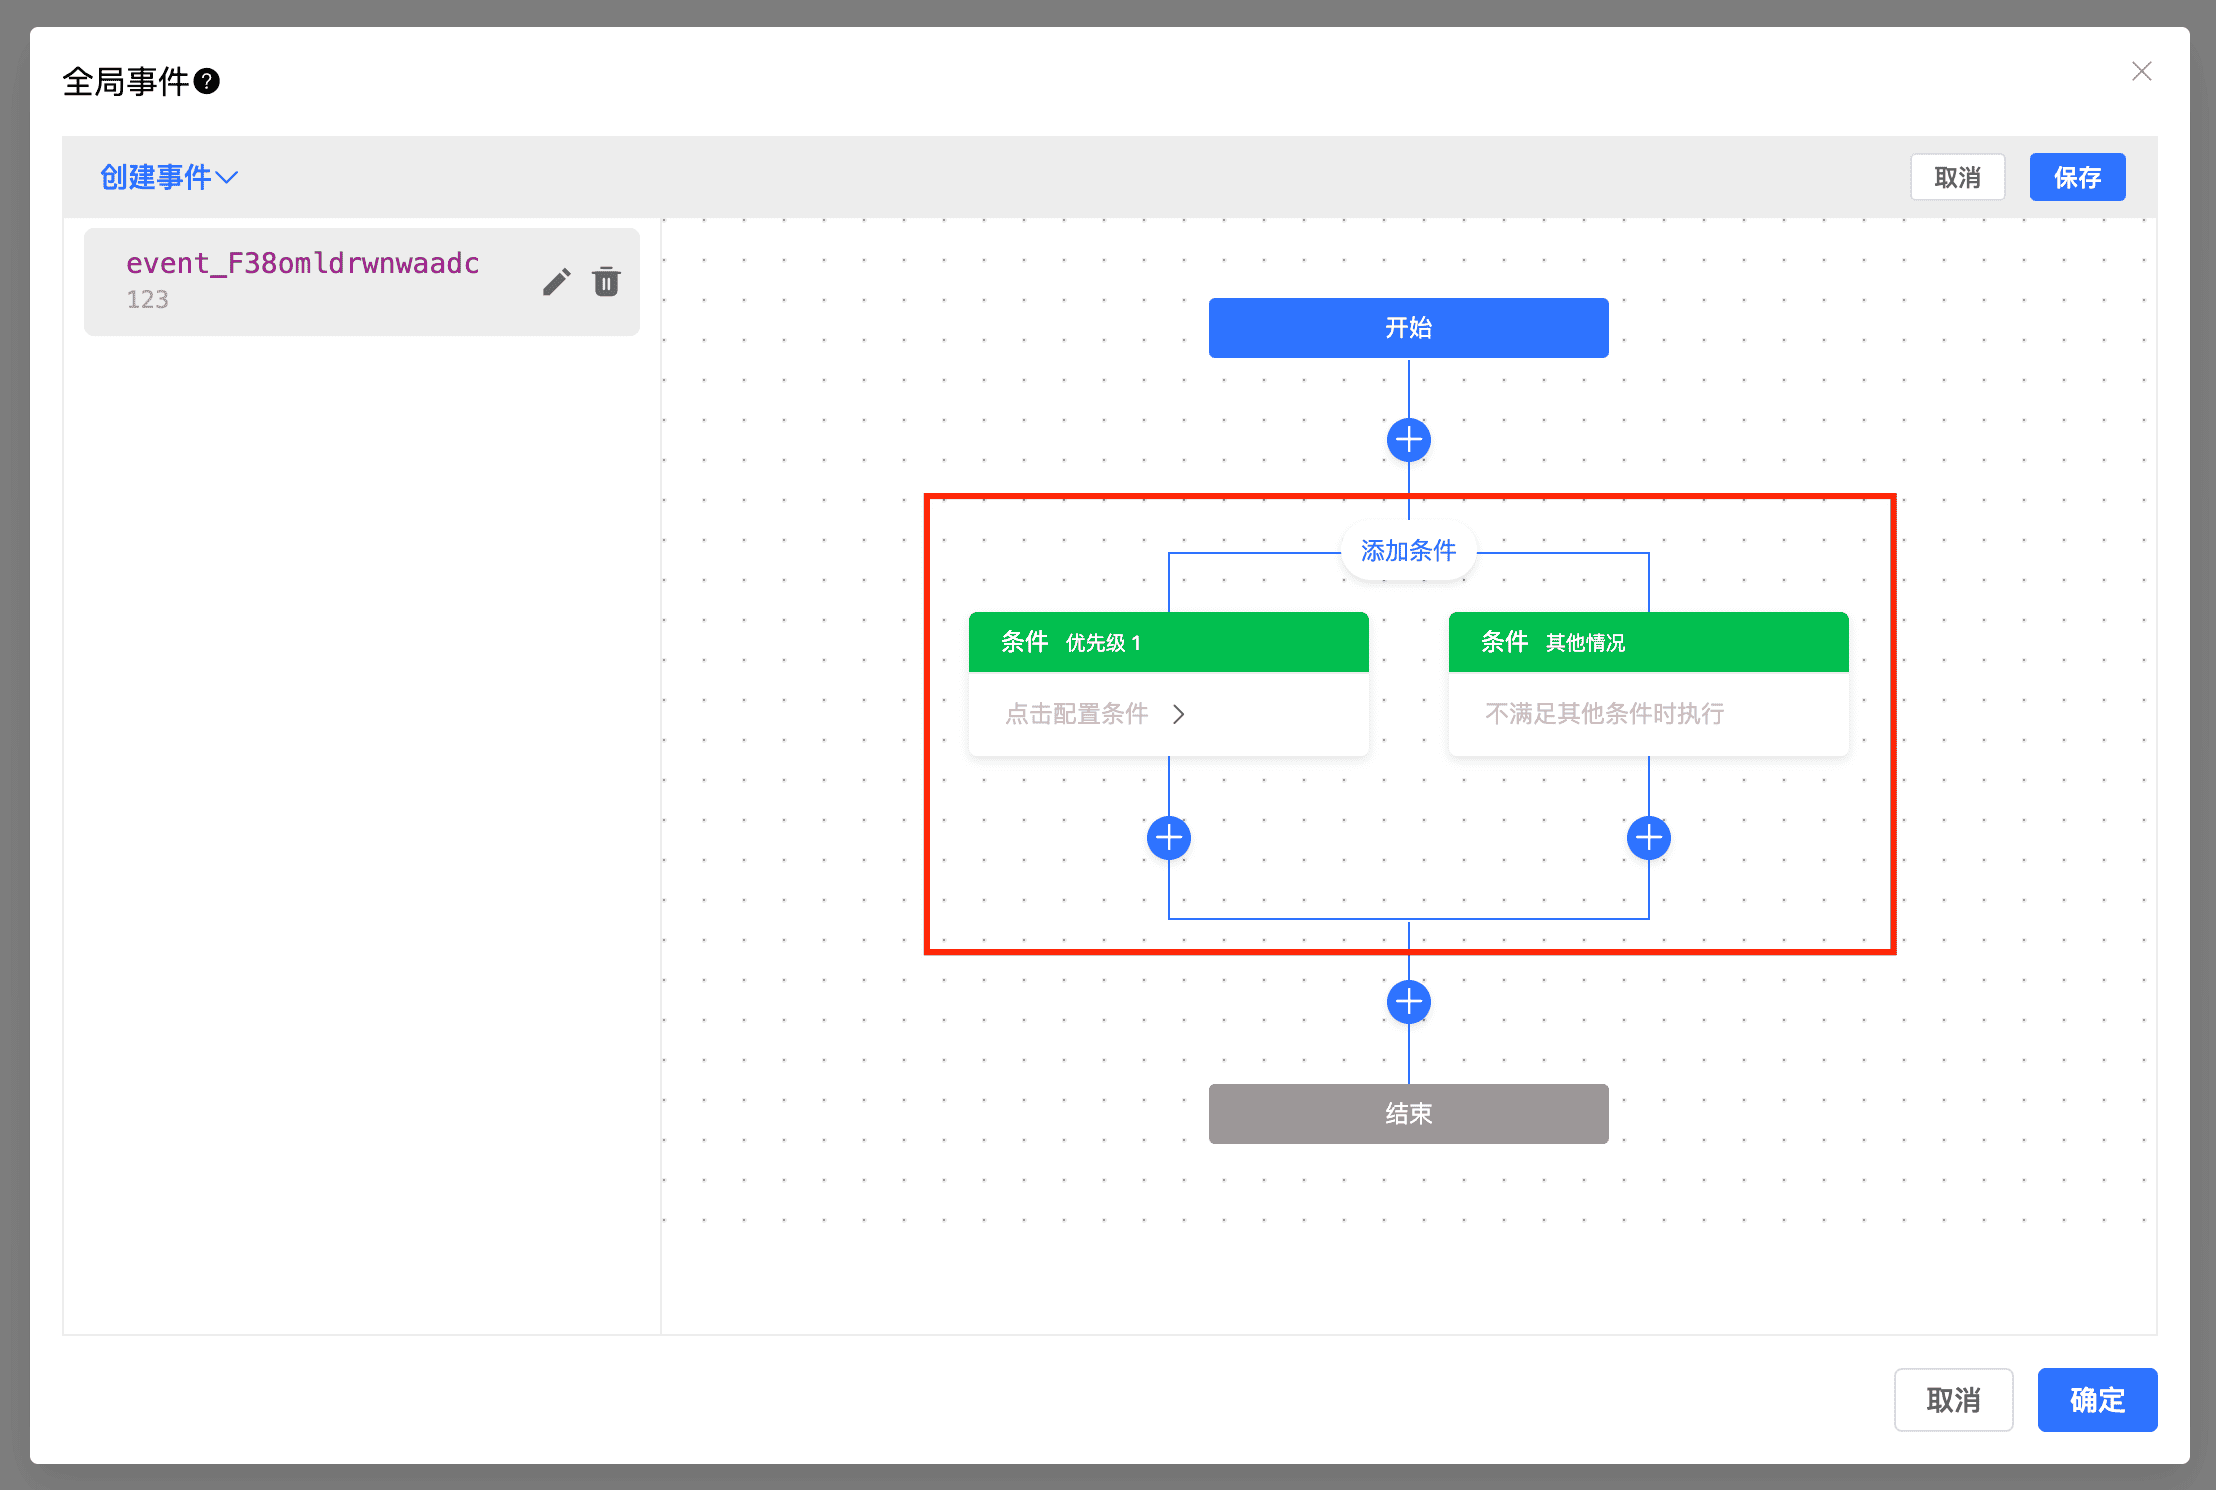The width and height of the screenshot is (2216, 1490).
Task: Add node below the 开始 block
Action: coord(1408,440)
